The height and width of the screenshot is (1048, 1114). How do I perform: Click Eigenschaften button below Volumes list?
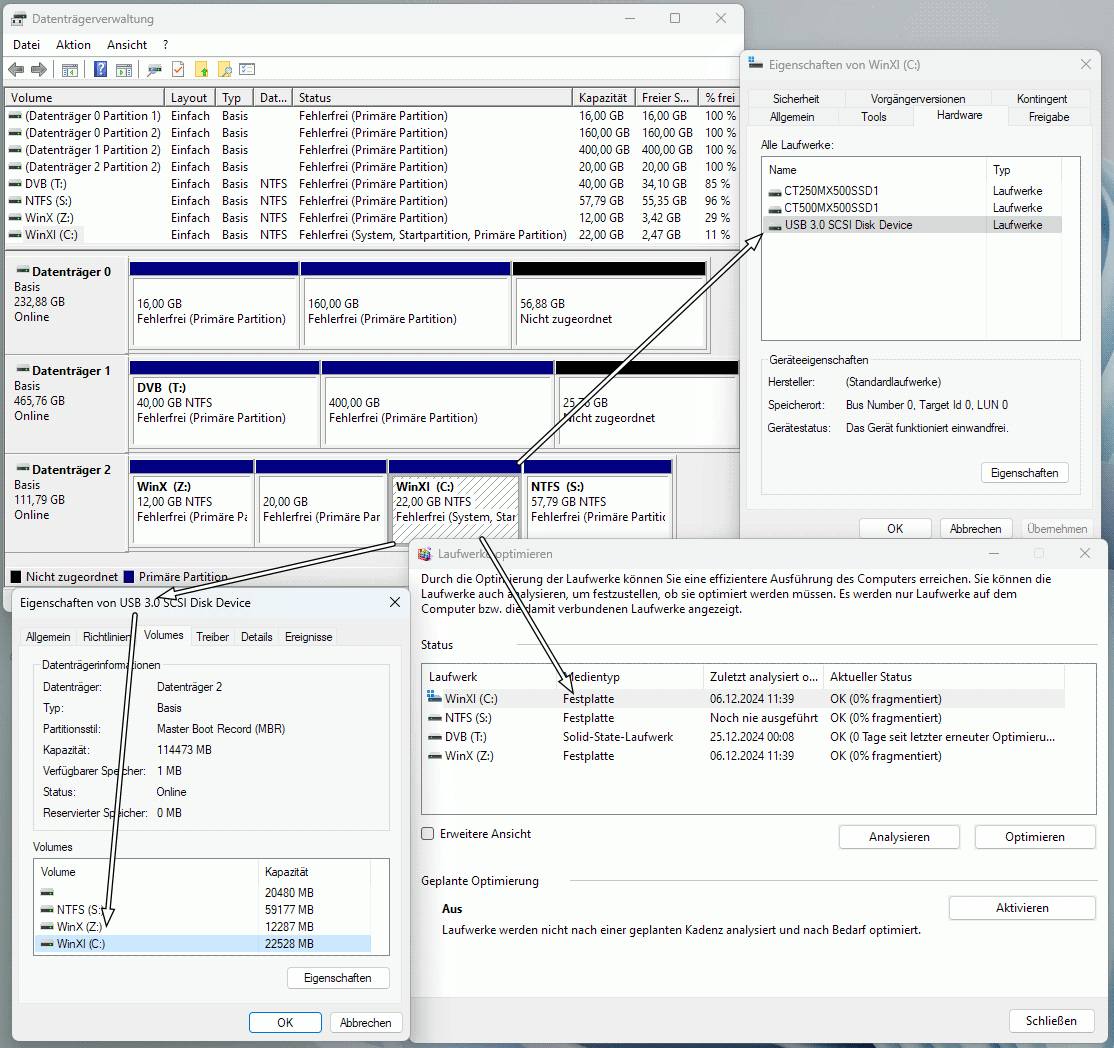338,978
